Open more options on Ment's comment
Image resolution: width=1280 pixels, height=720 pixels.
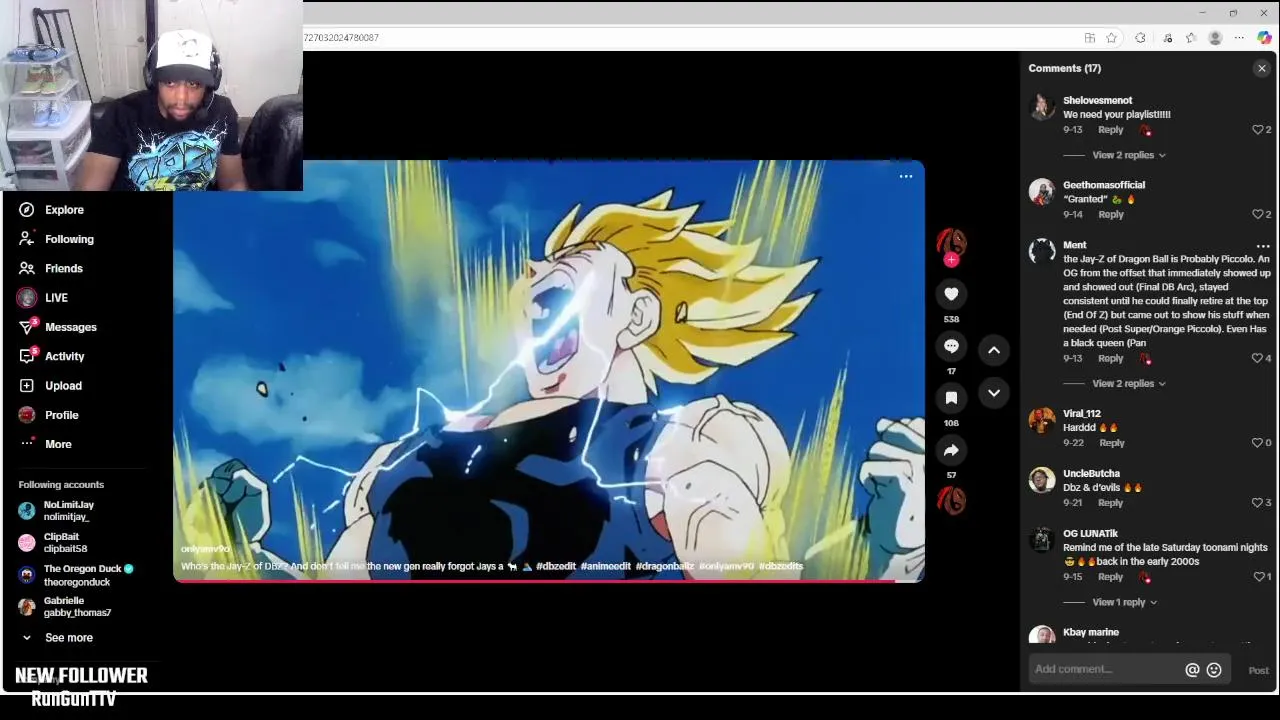1263,246
